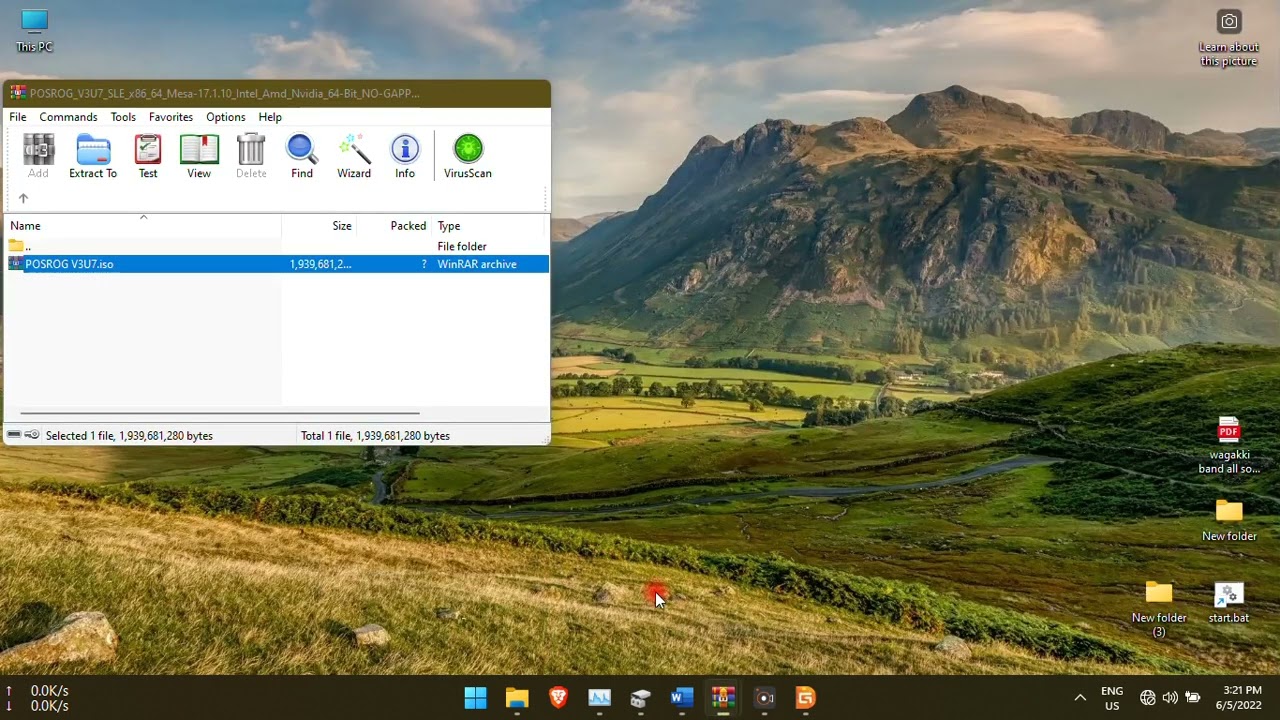This screenshot has height=720, width=1280.
Task: Go up one level arrow
Action: click(23, 198)
